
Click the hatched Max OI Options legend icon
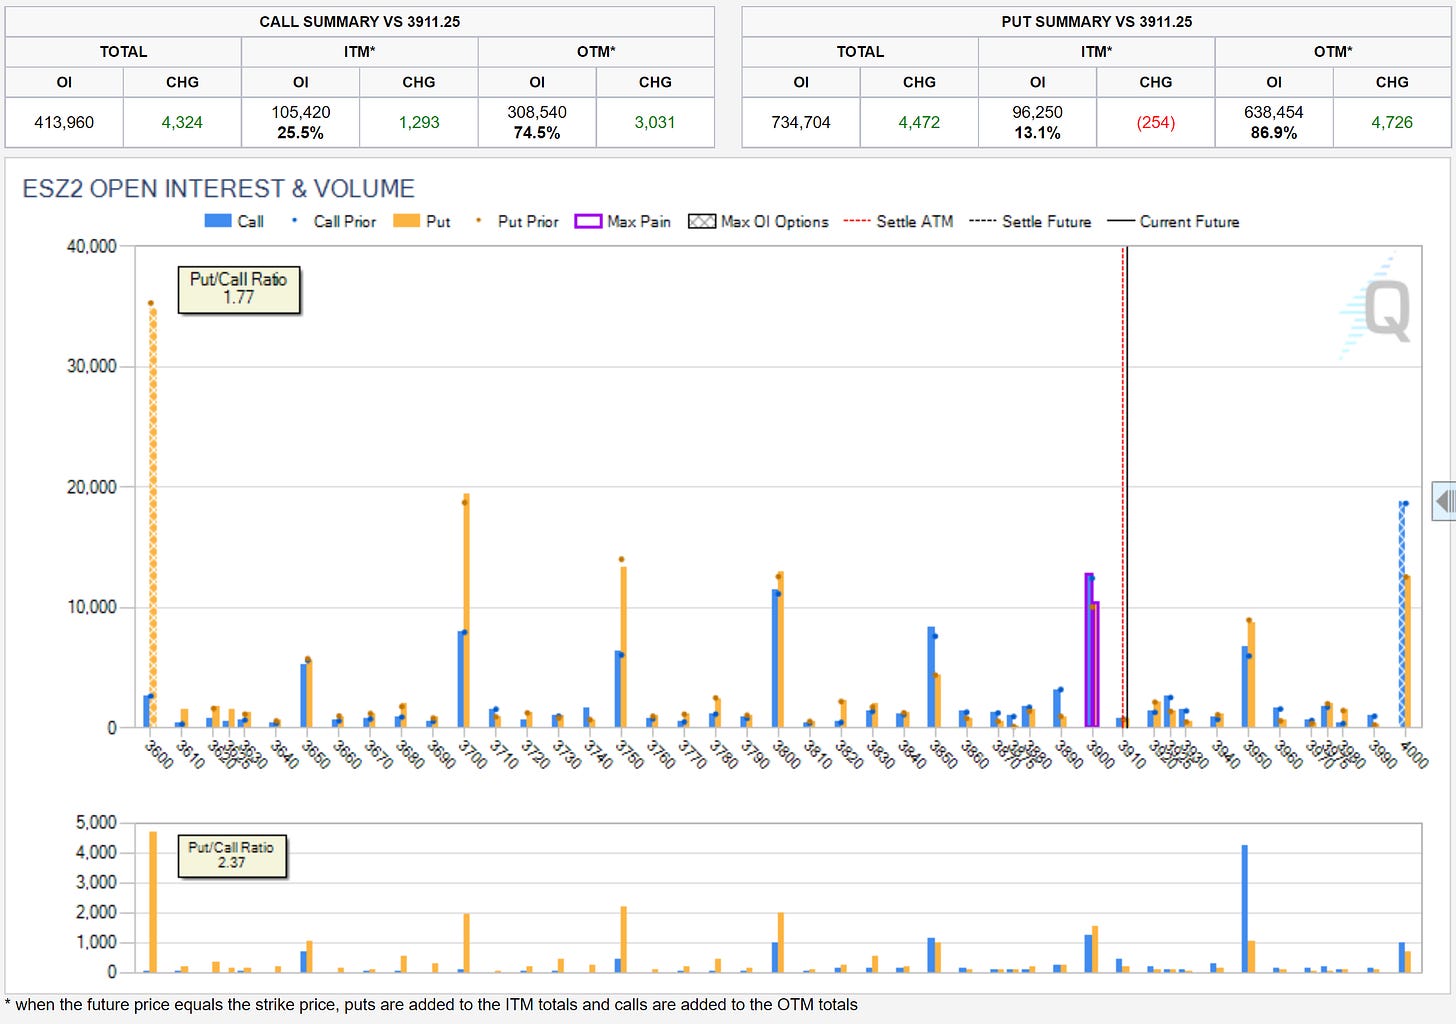coord(702,221)
